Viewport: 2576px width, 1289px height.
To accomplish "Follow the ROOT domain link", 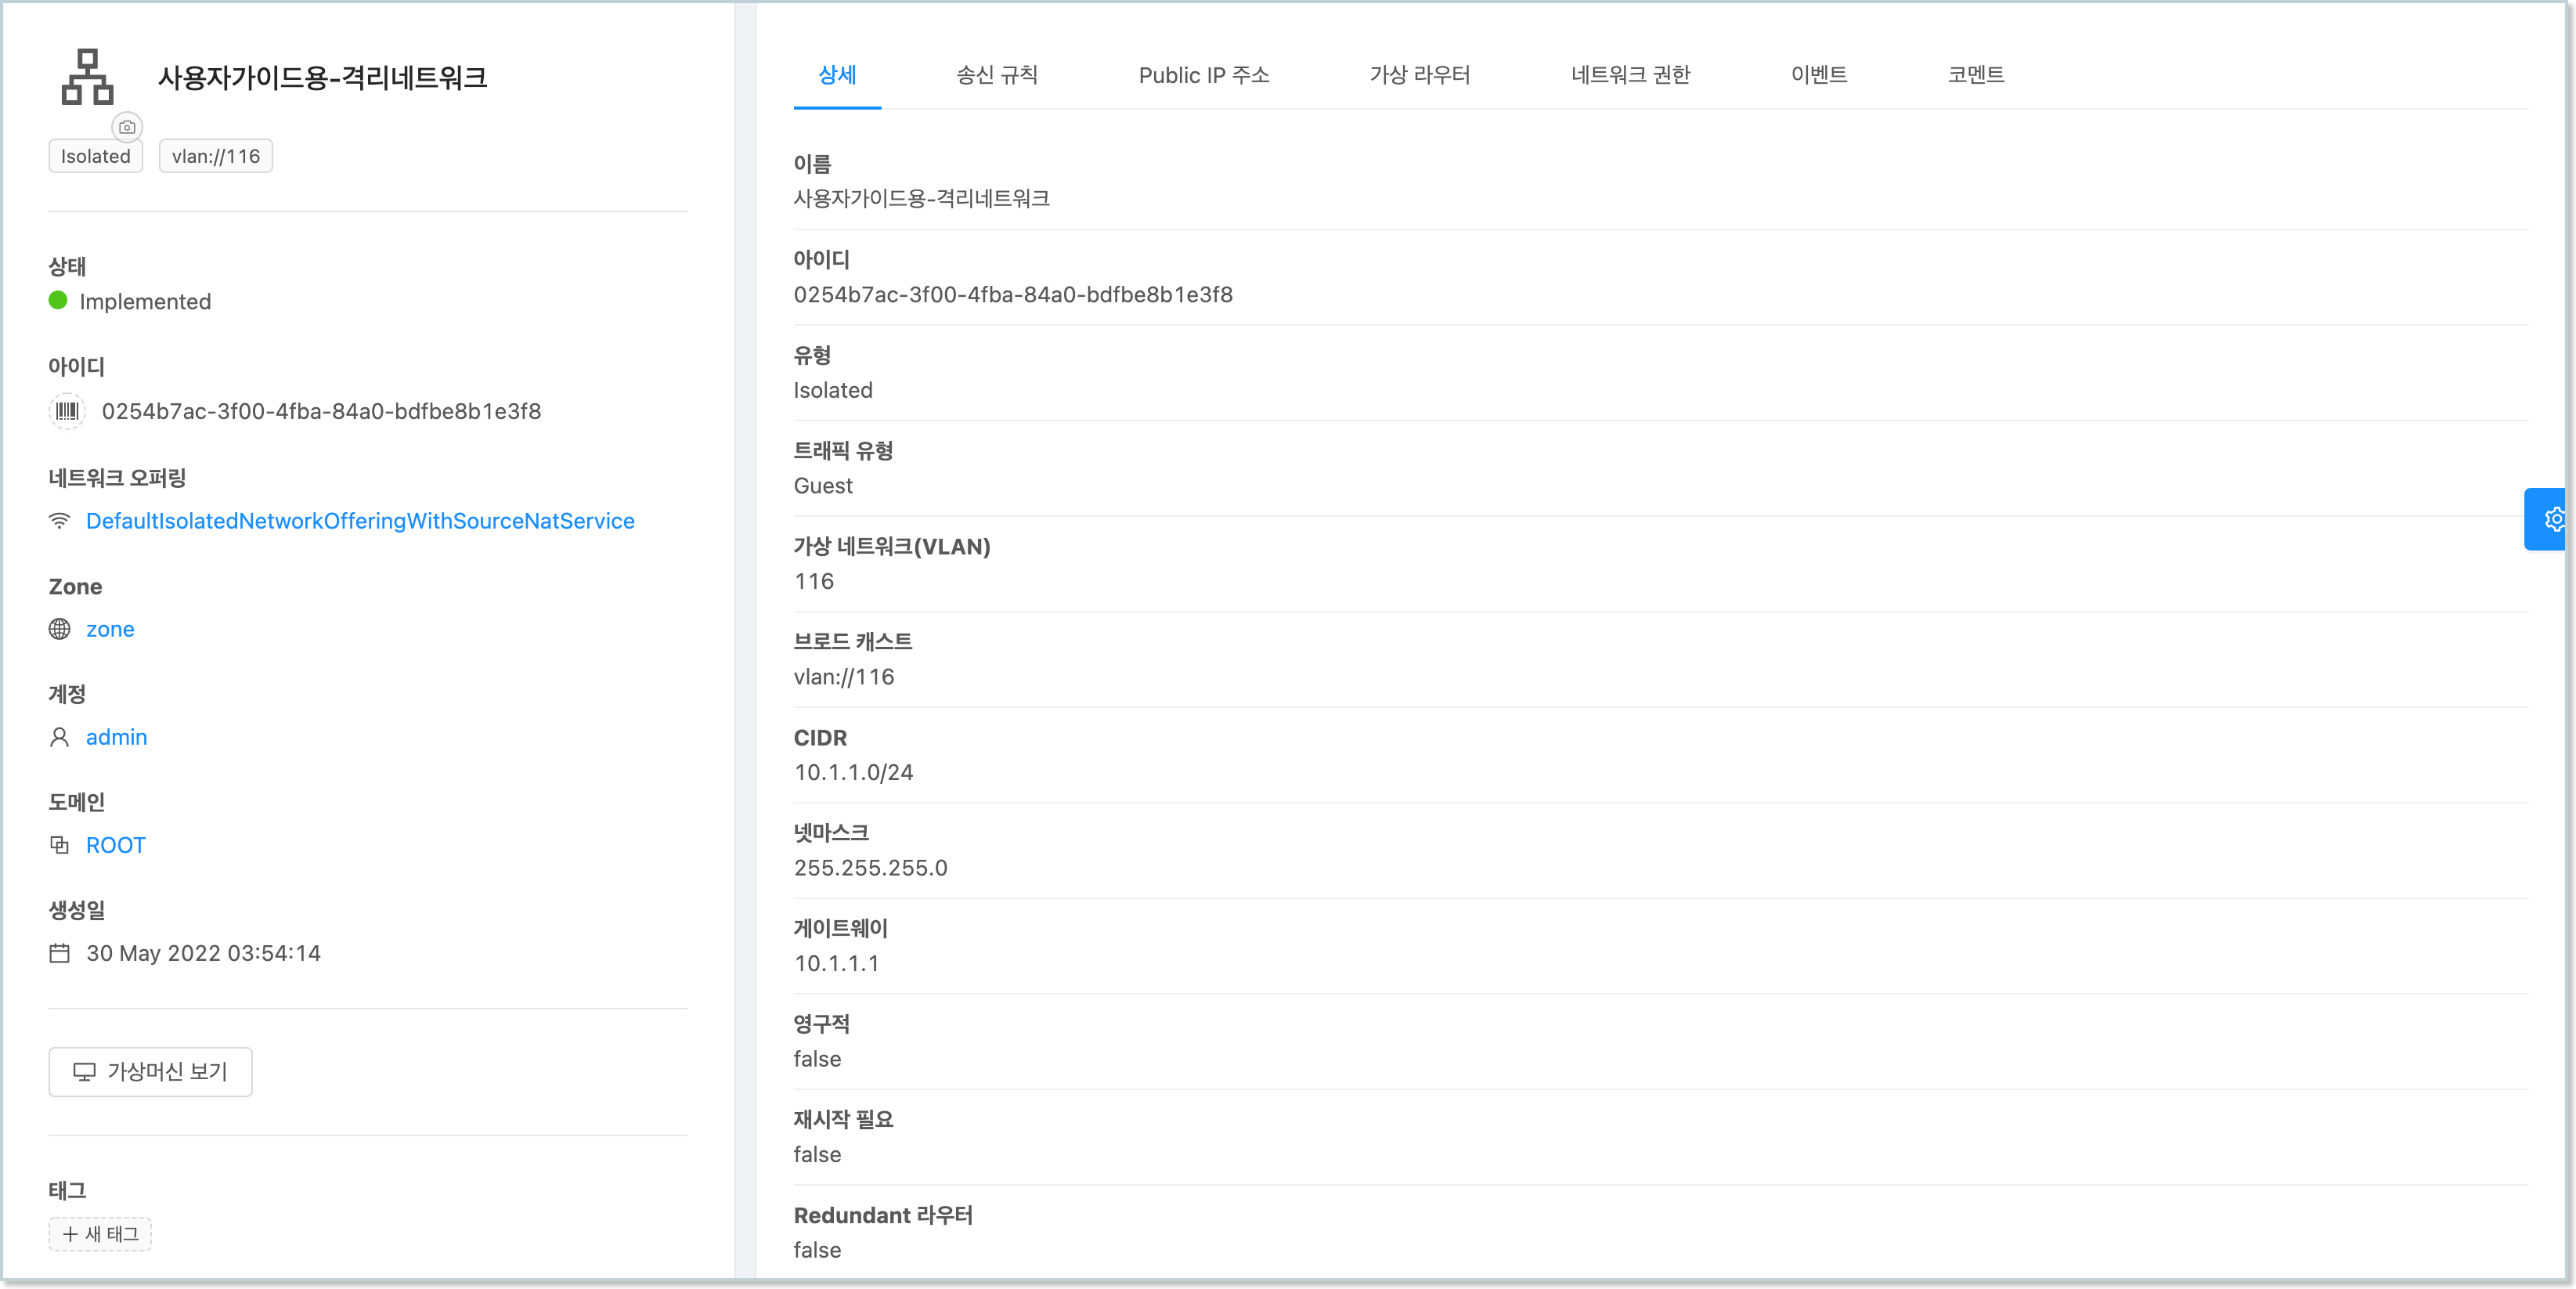I will click(116, 845).
